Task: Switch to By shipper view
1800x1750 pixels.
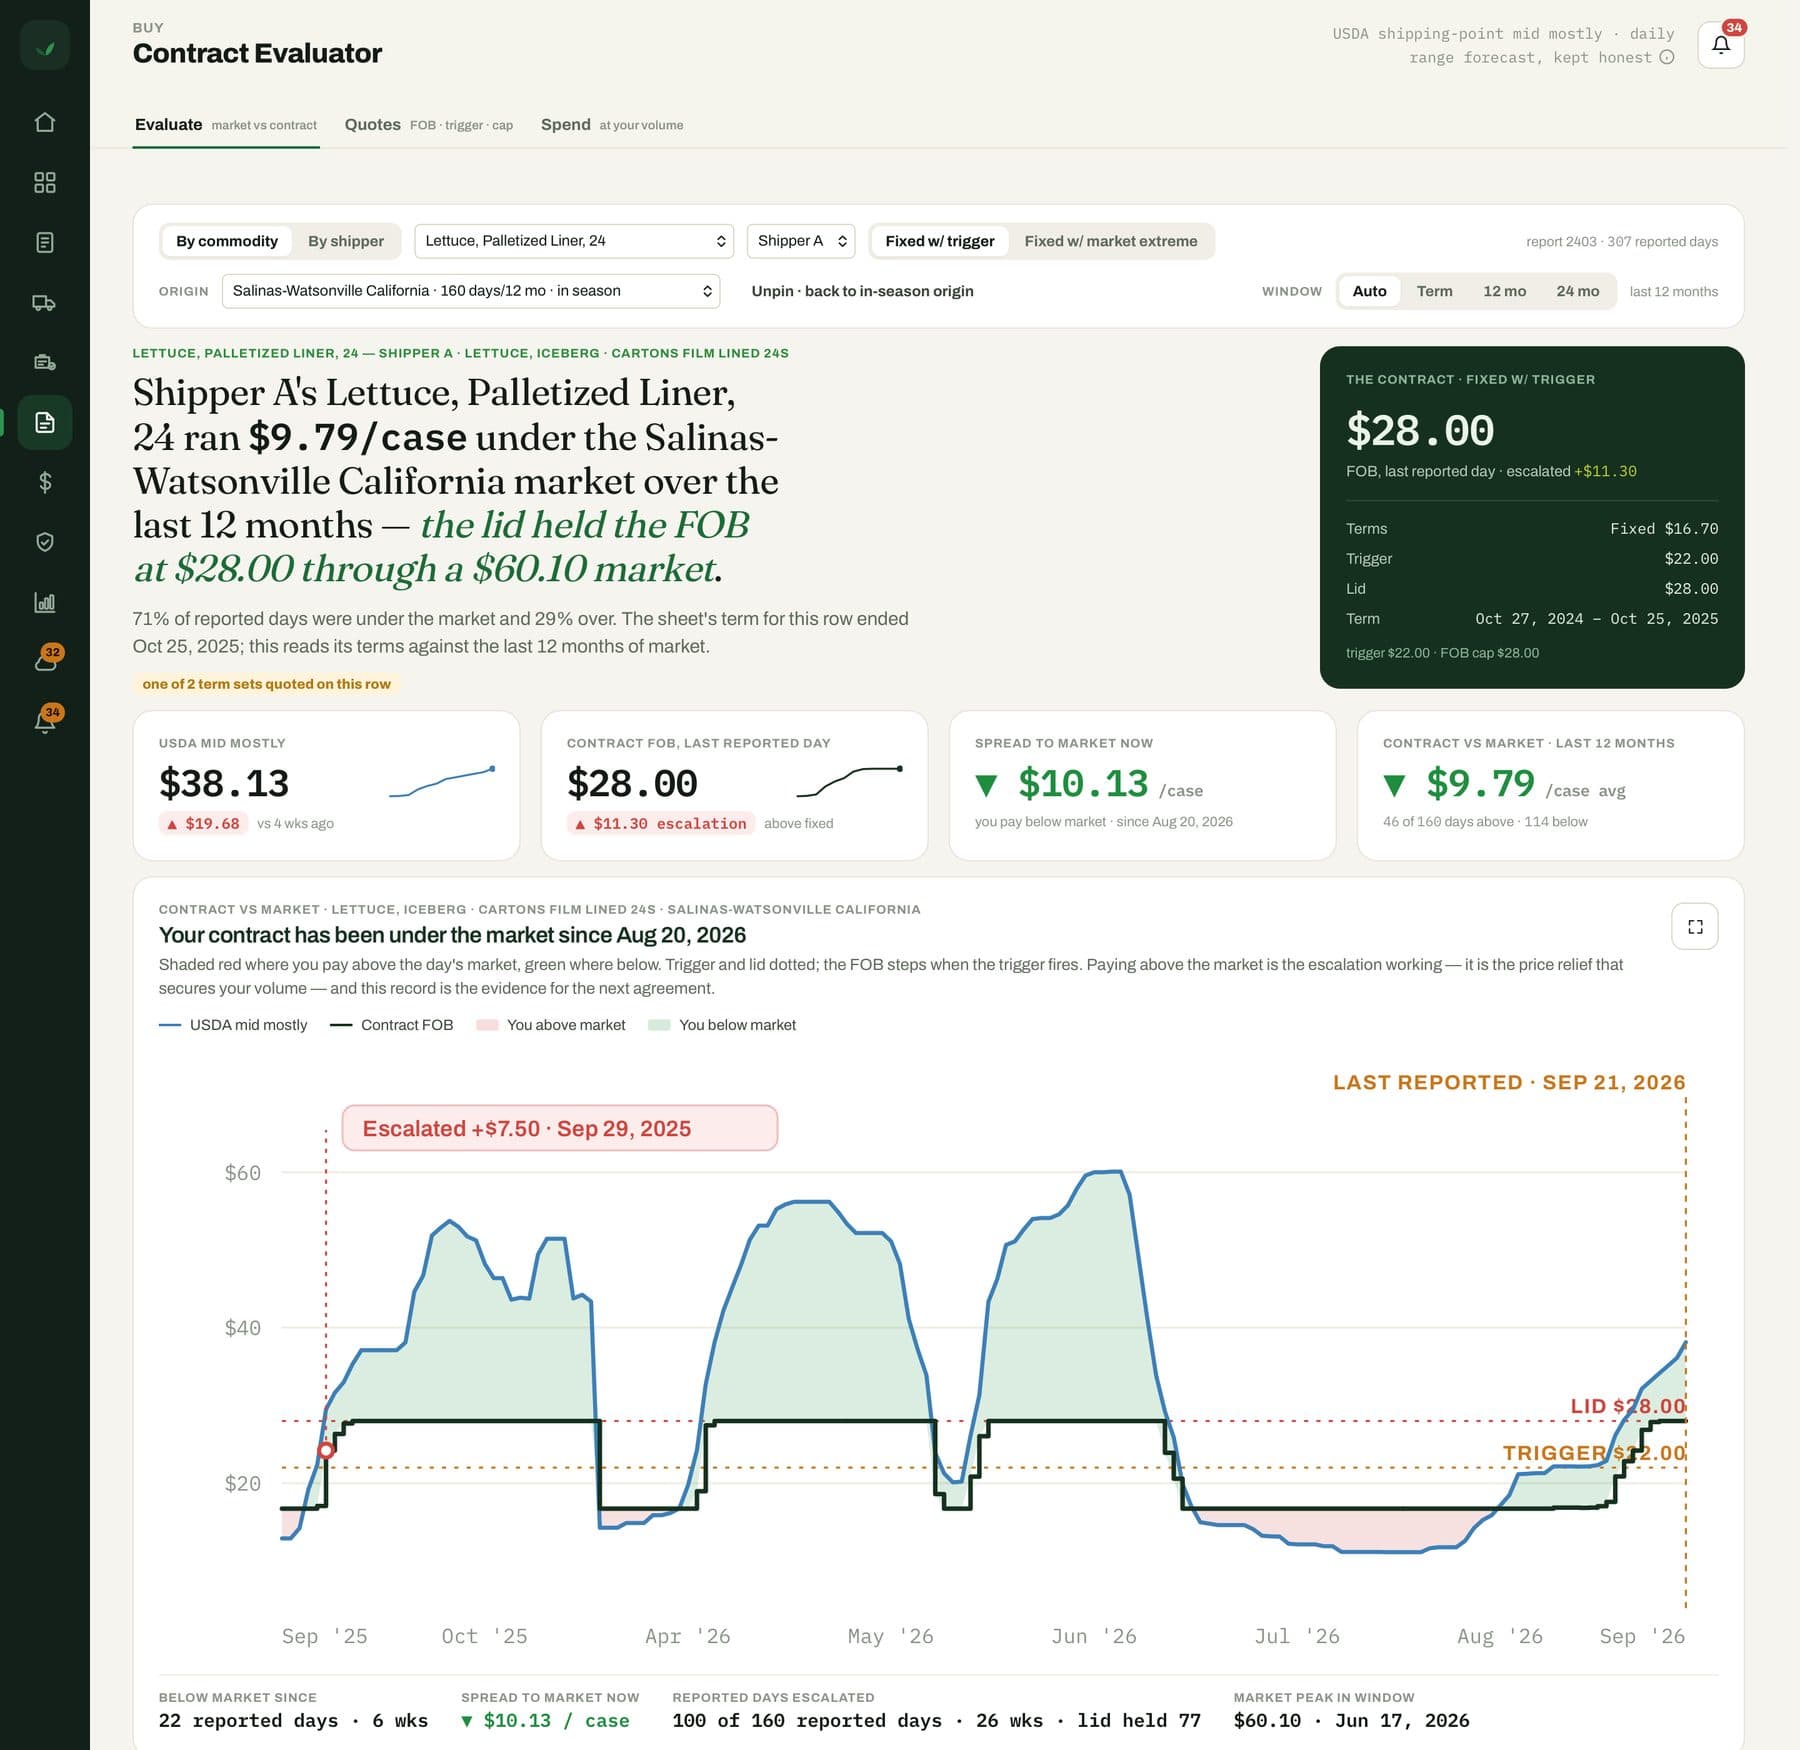Action: 346,241
